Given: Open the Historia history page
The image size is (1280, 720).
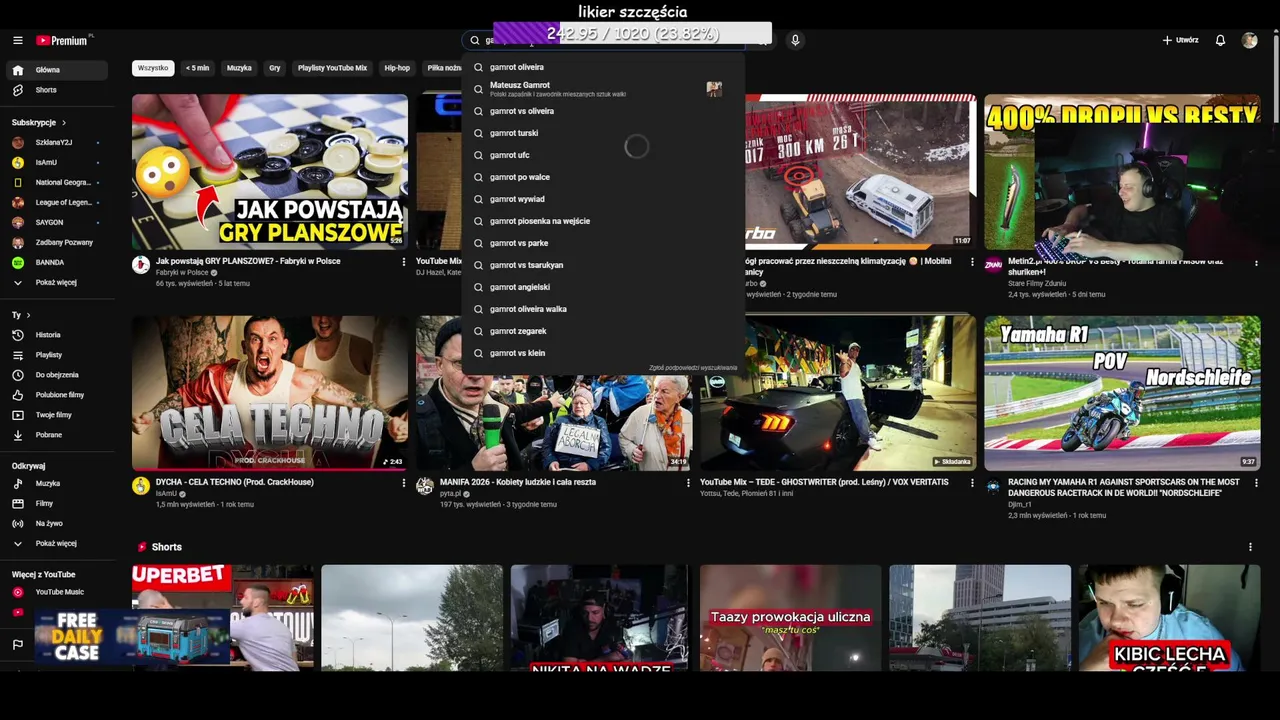Looking at the screenshot, I should coord(56,335).
